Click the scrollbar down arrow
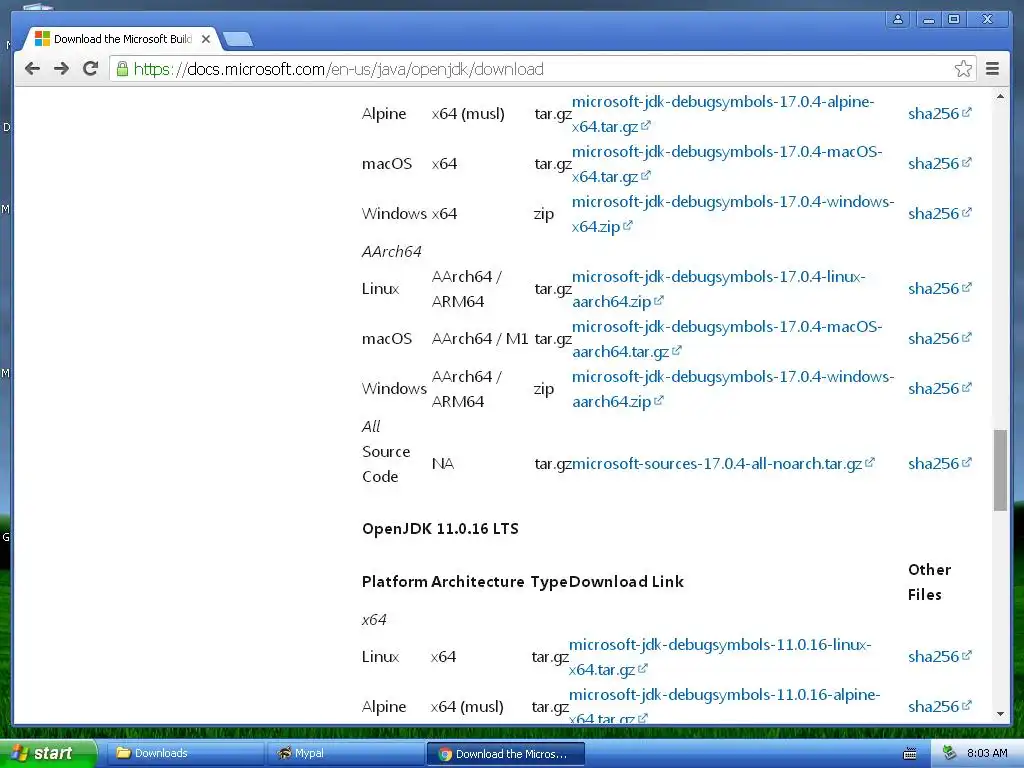The image size is (1024, 768). coord(1000,714)
